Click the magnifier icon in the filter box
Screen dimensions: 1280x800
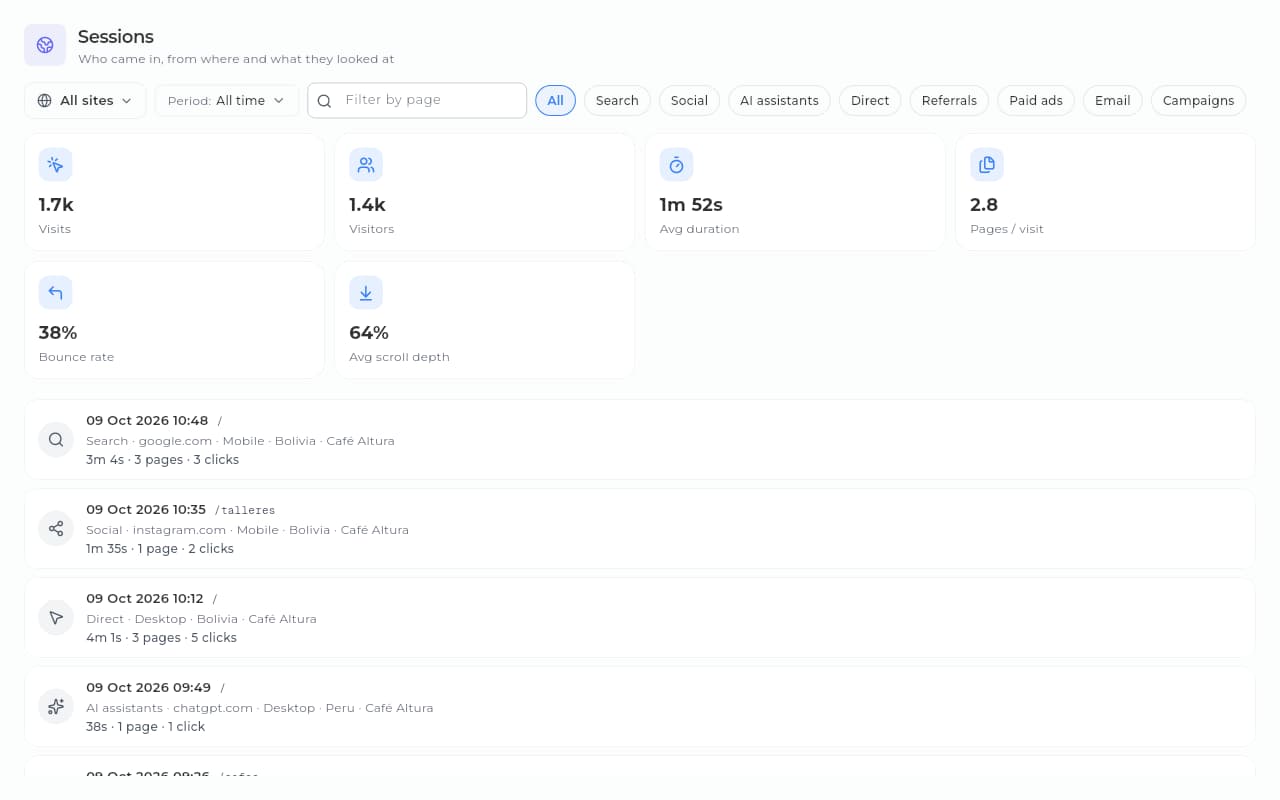[x=324, y=101]
